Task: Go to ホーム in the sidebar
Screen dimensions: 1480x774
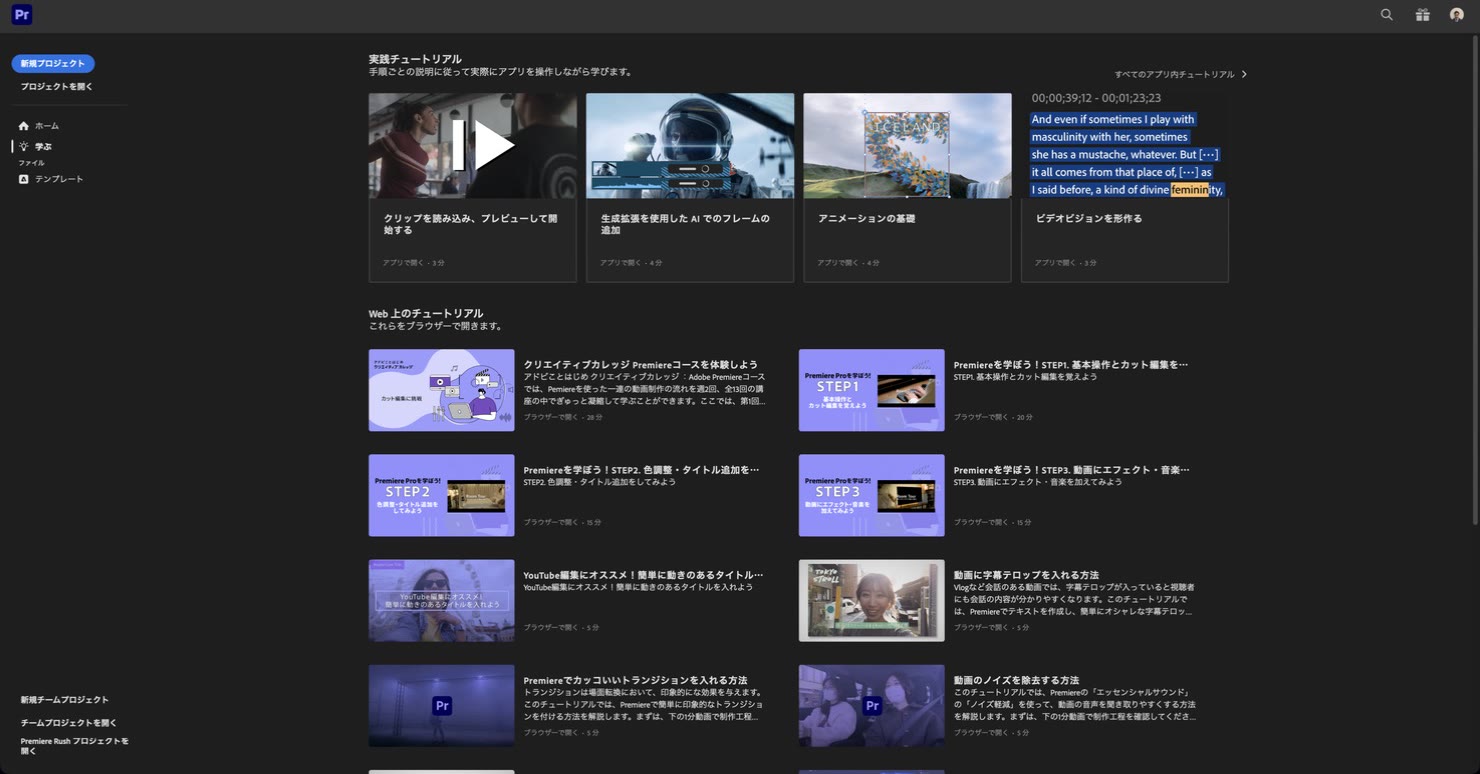Action: [x=47, y=126]
